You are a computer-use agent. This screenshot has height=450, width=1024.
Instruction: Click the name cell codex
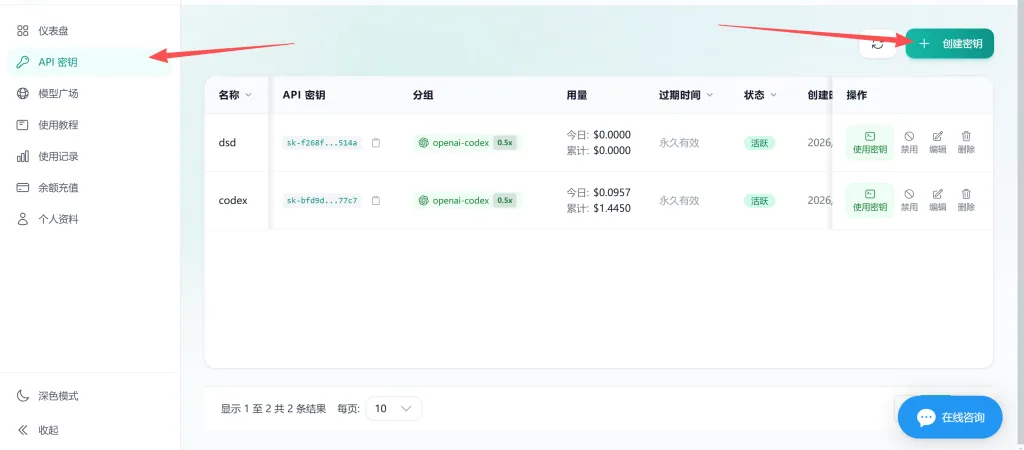click(232, 201)
